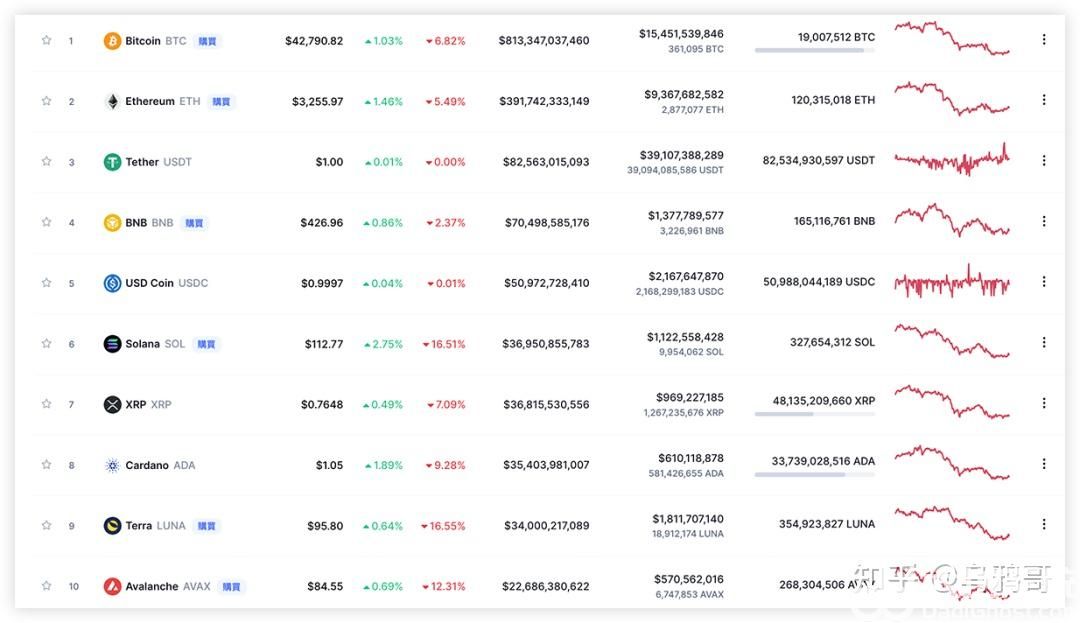The width and height of the screenshot is (1080, 623).
Task: Click the Tether green logo icon
Action: (112, 162)
